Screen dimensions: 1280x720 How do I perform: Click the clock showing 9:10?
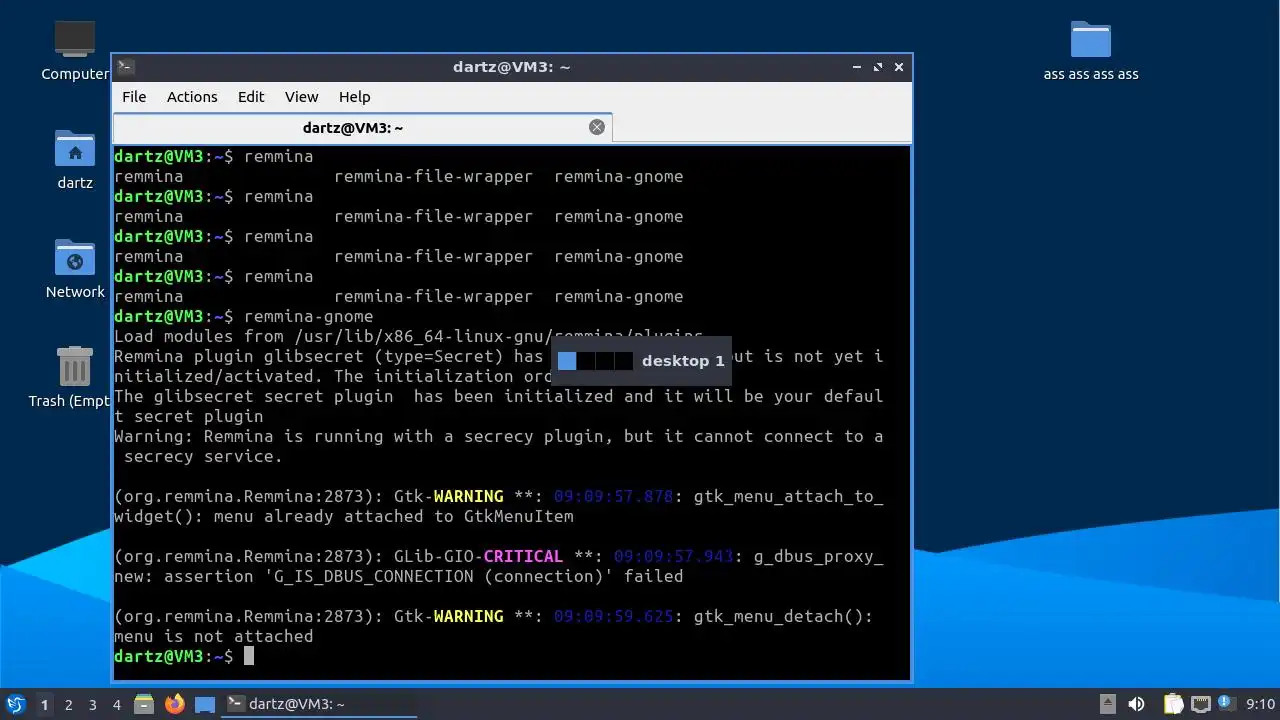tap(1261, 704)
